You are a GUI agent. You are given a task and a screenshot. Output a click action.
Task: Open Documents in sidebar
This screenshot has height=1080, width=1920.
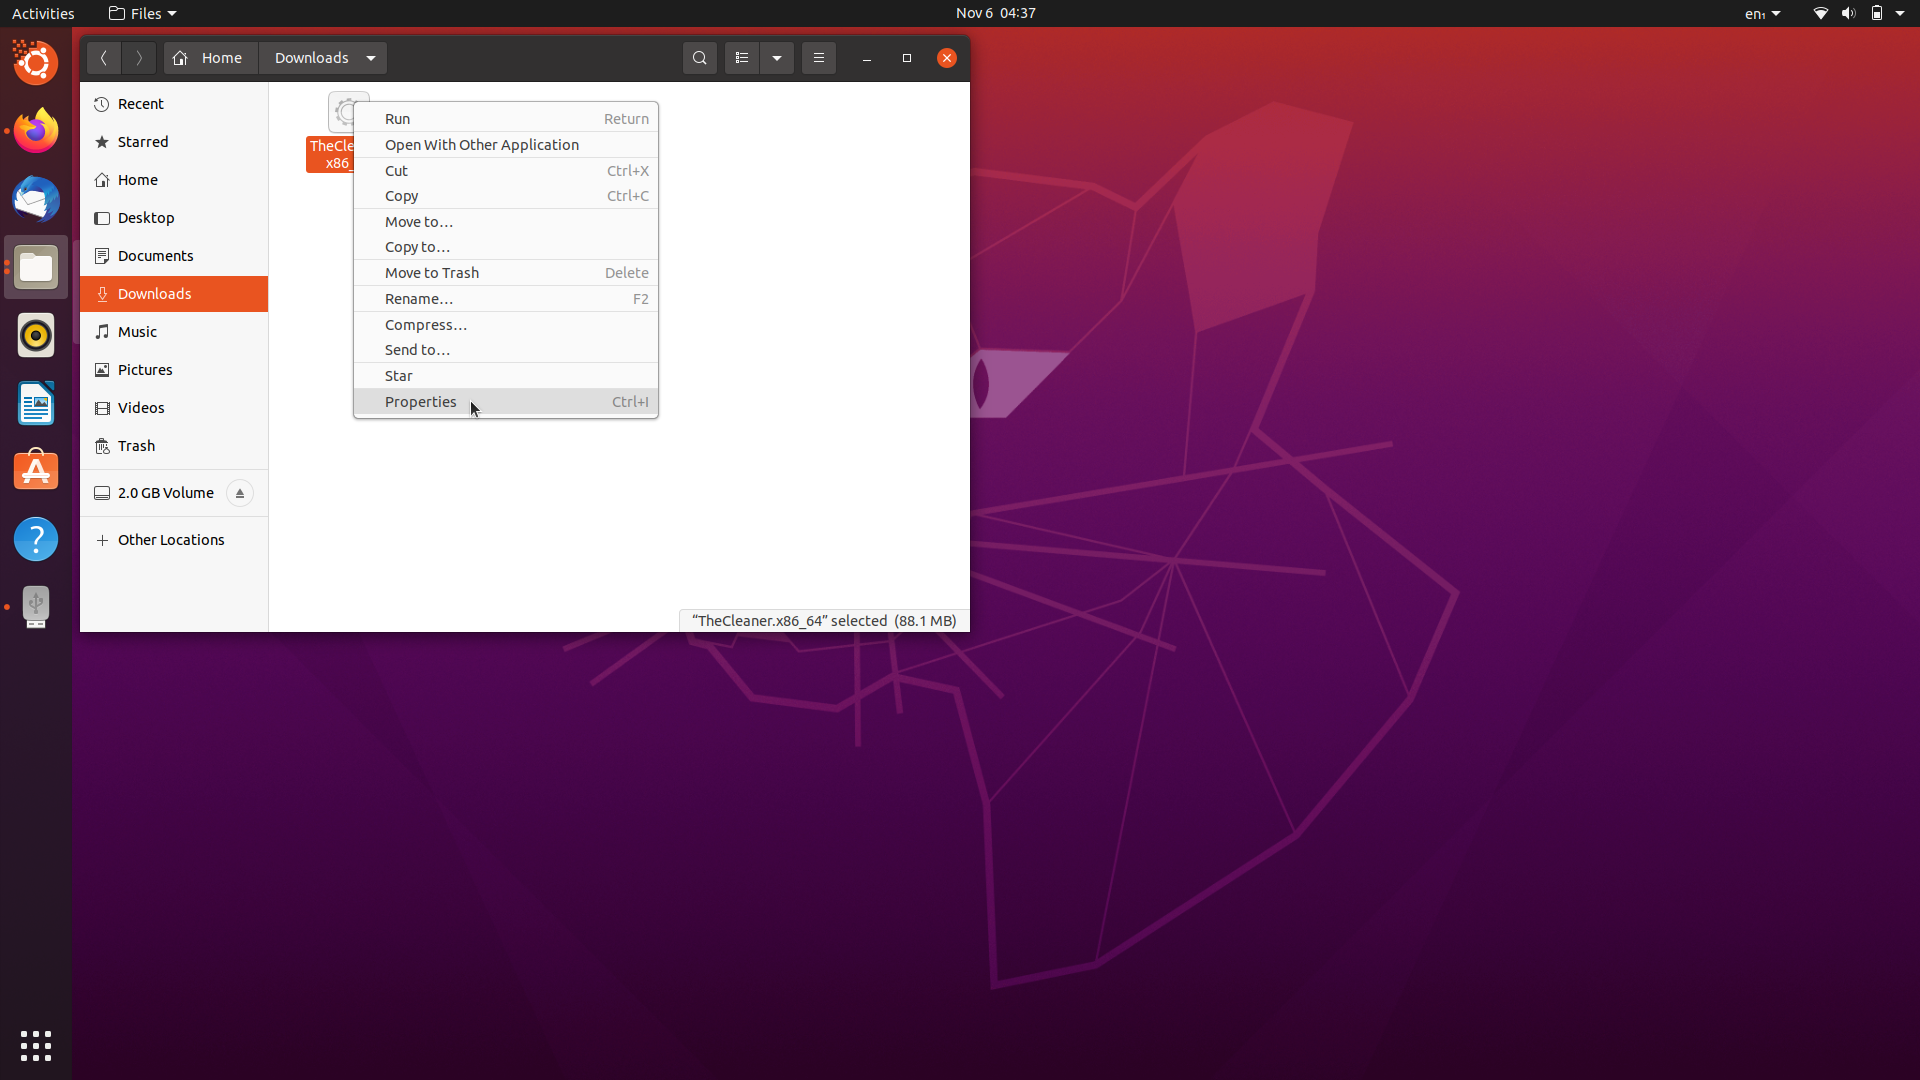(x=174, y=256)
